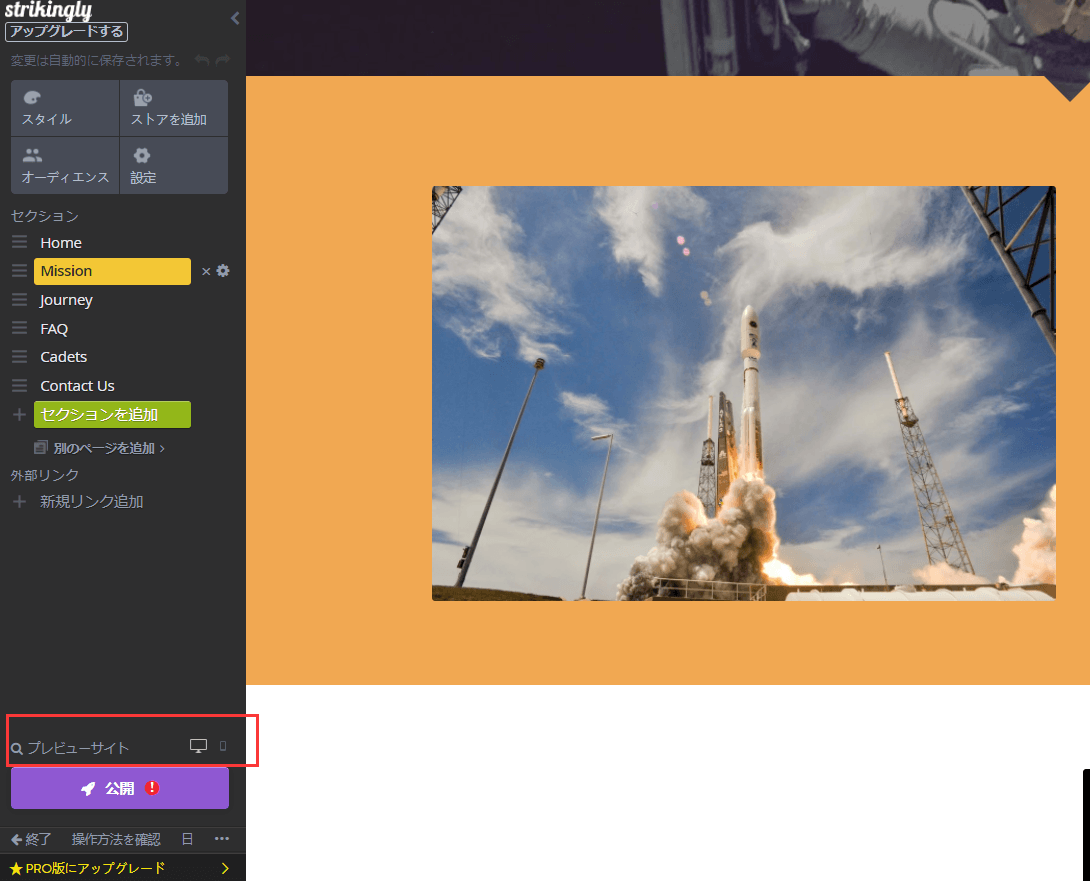Select the Journey section in the list
This screenshot has height=881, width=1090.
click(x=66, y=299)
